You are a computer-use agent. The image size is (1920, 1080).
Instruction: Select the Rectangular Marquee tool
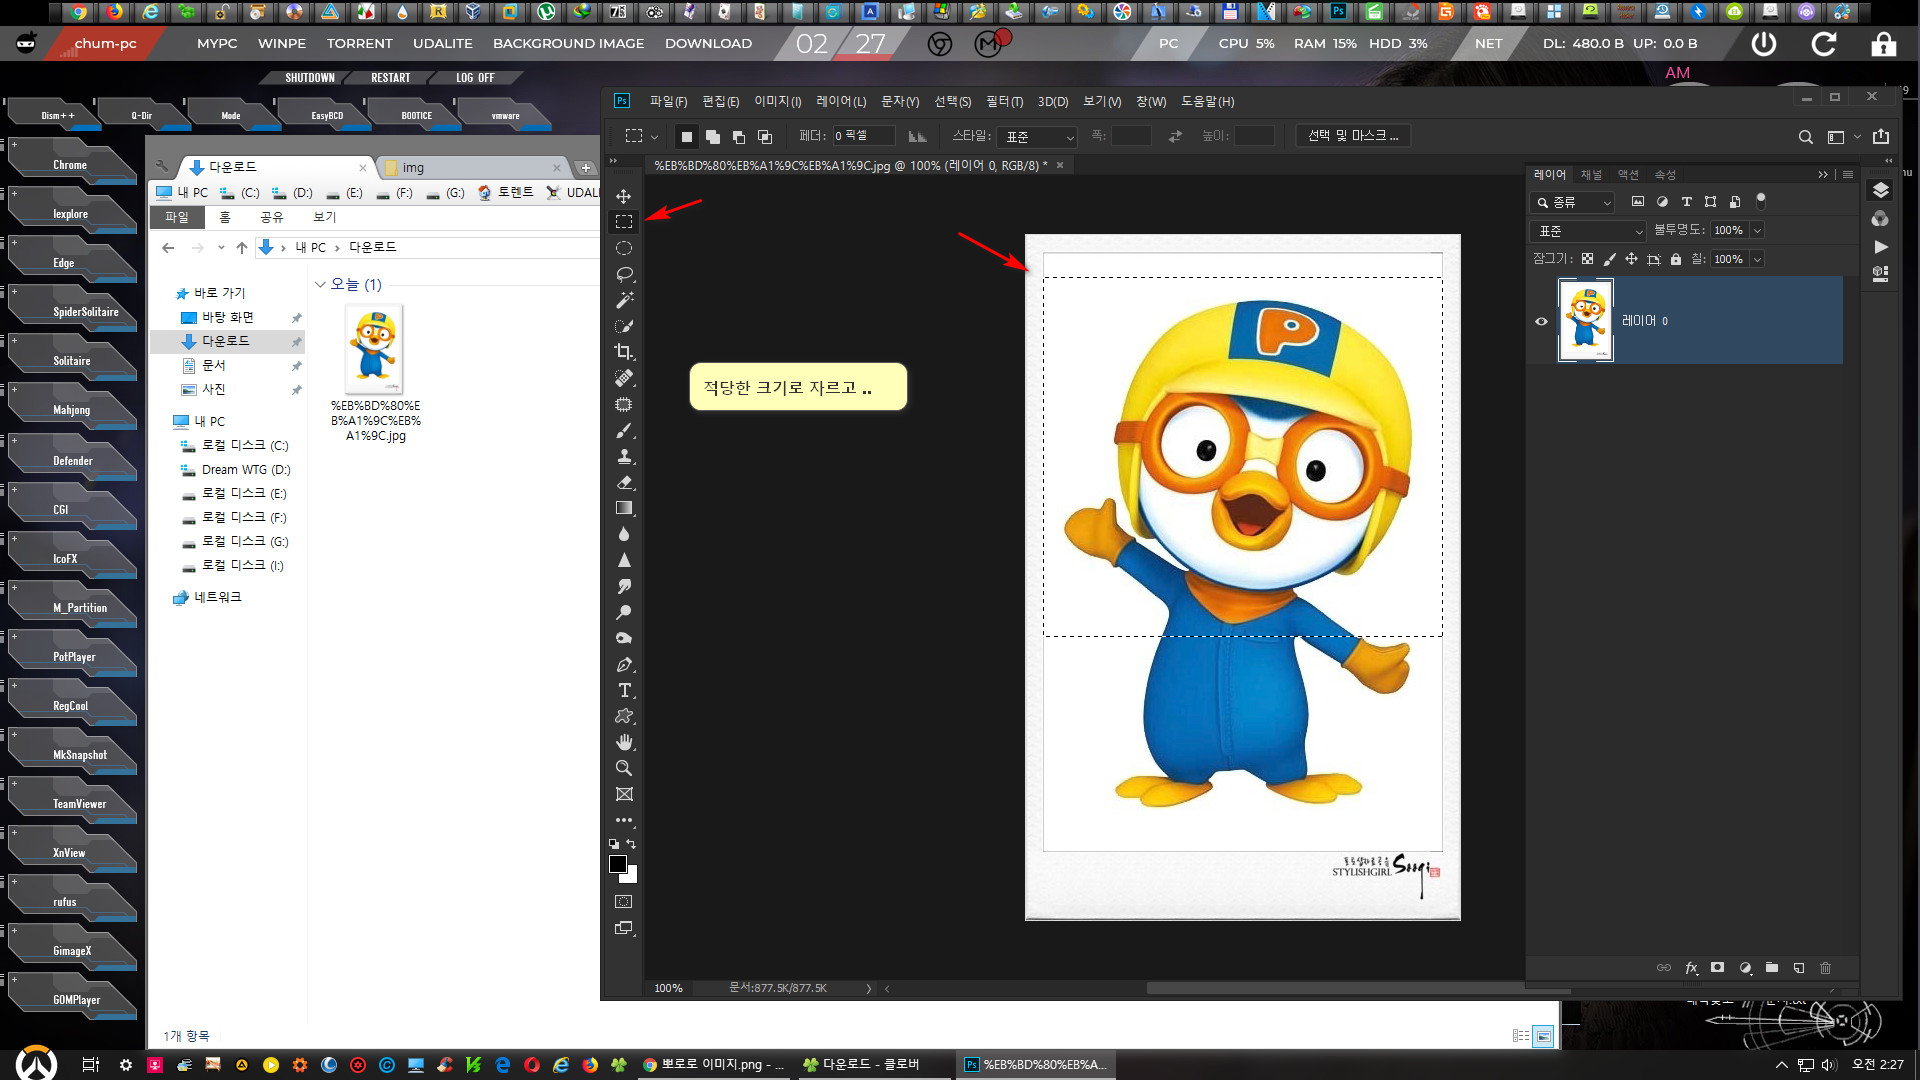[x=624, y=222]
